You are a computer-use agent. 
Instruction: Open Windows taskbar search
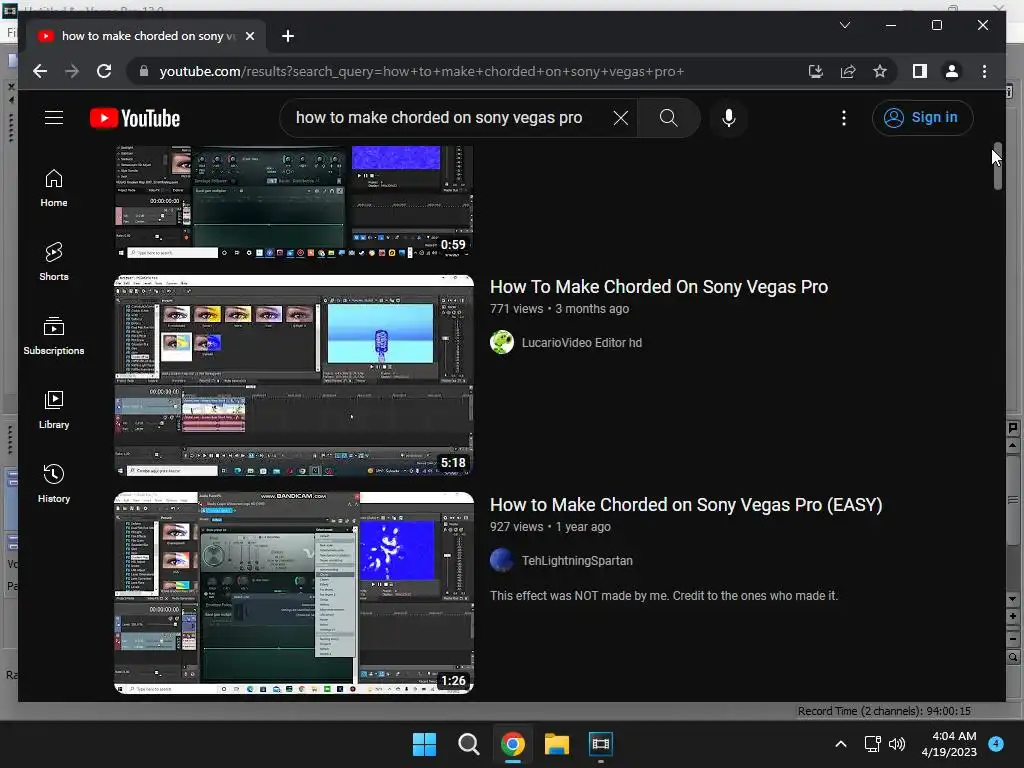(468, 744)
